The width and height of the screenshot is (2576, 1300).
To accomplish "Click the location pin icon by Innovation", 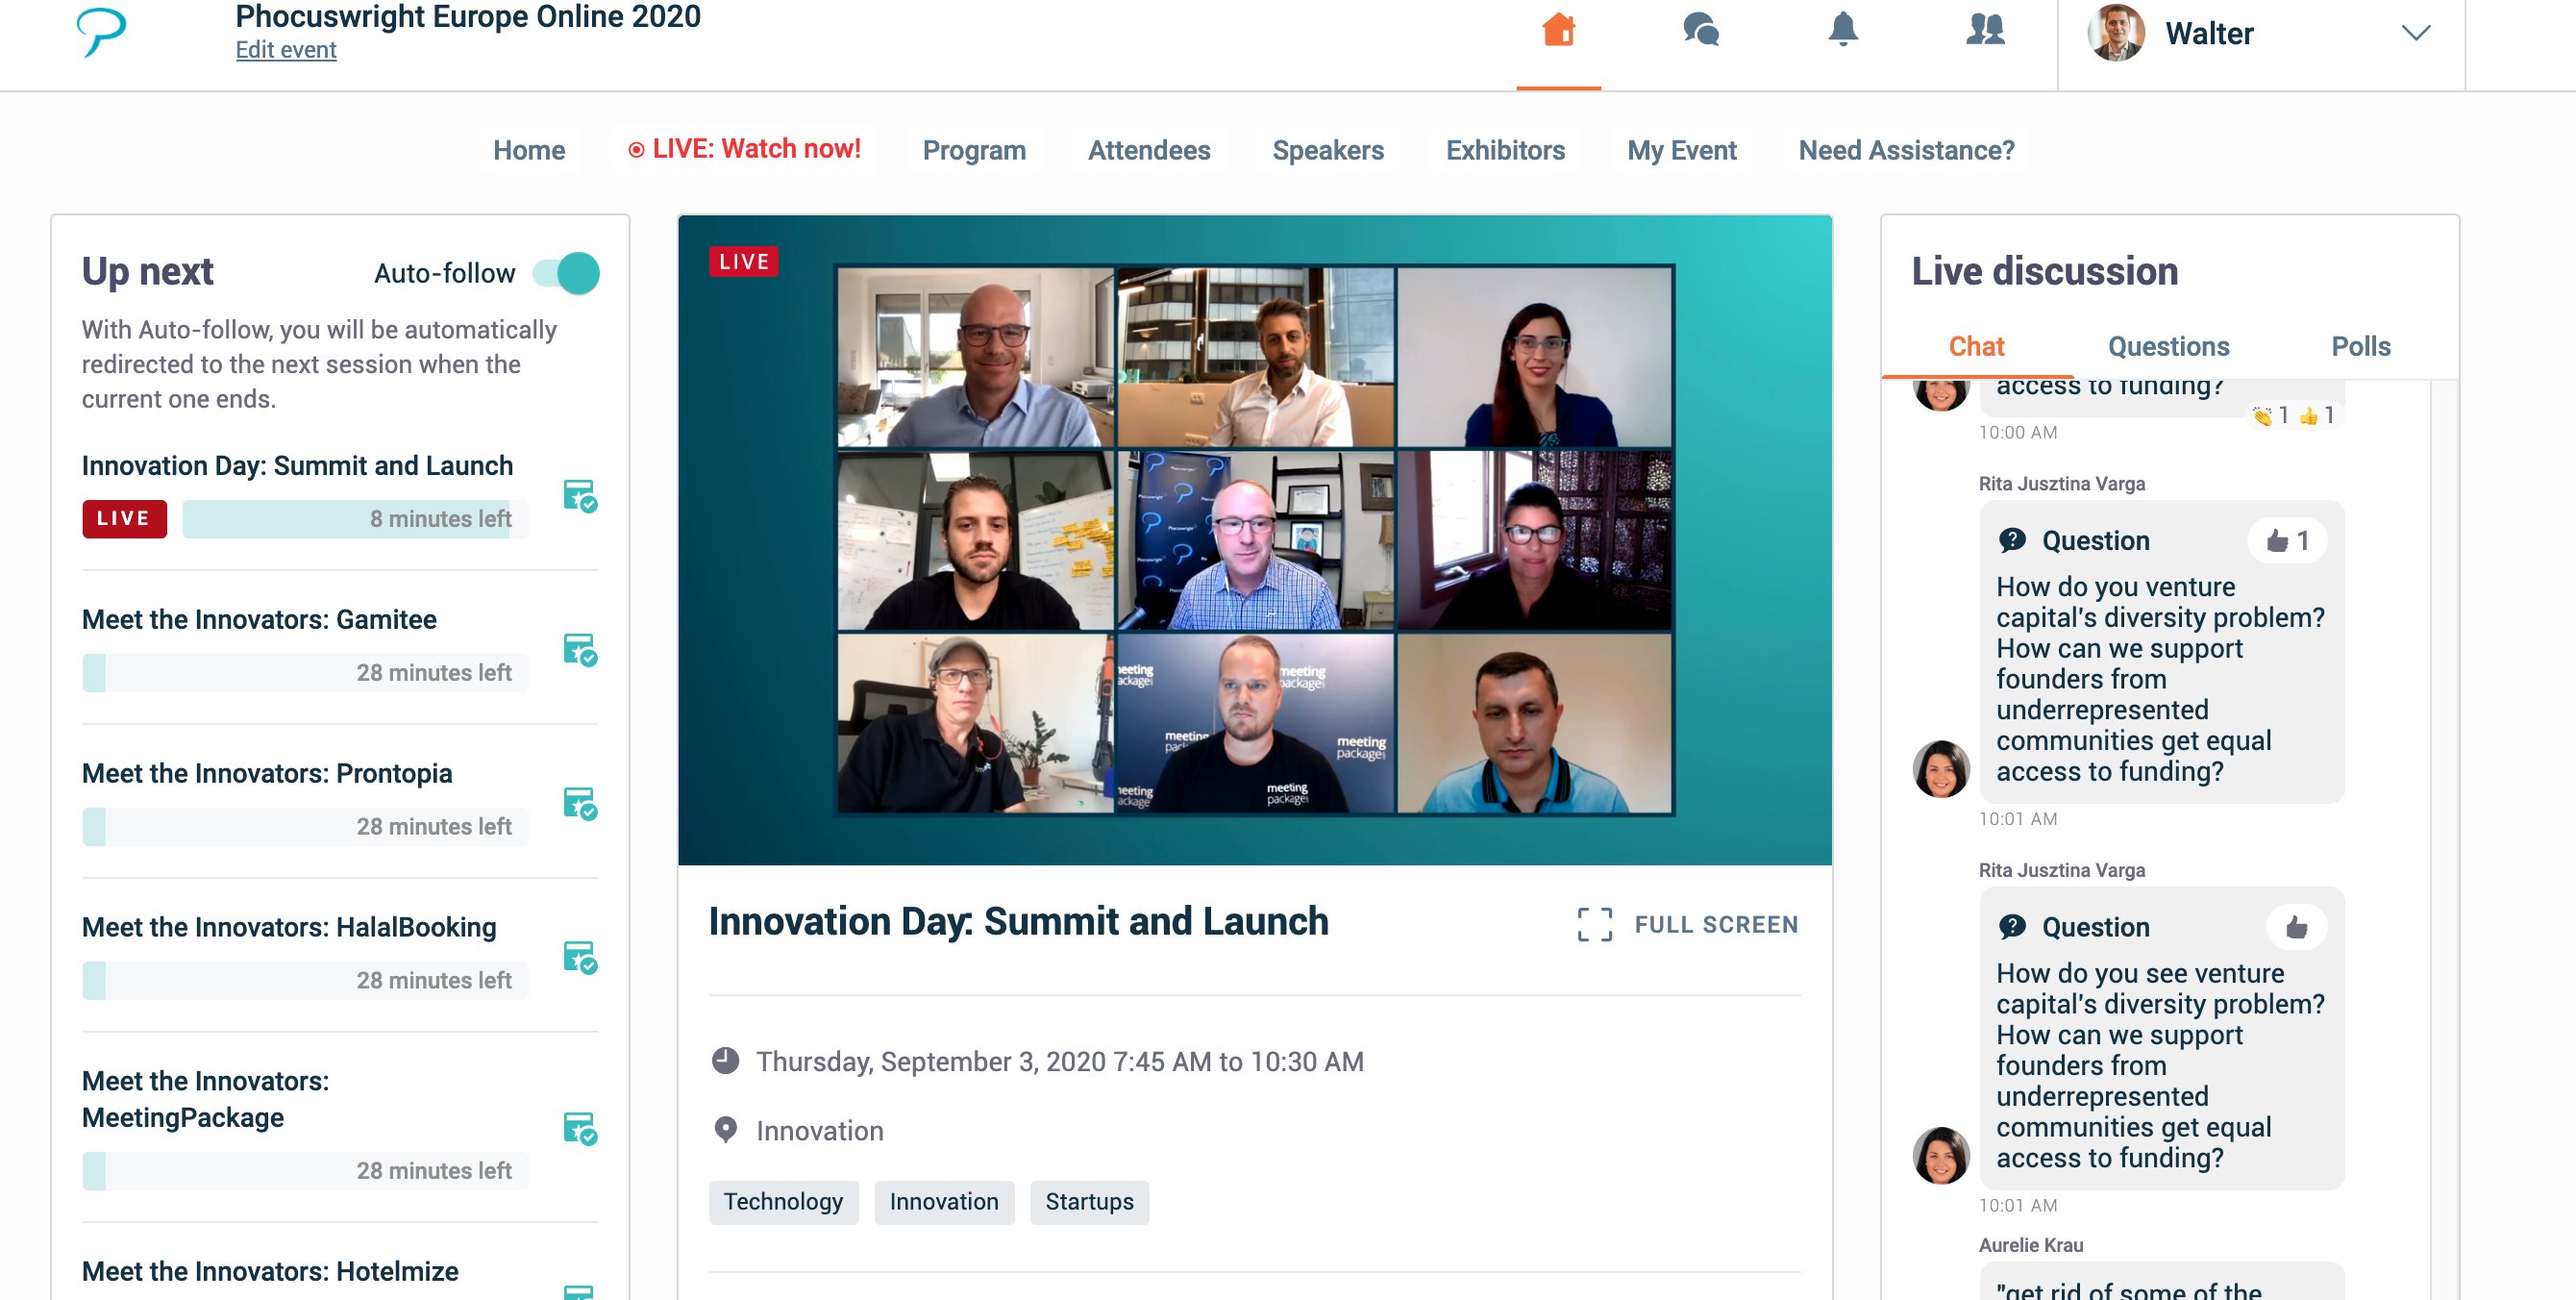I will coord(725,1130).
